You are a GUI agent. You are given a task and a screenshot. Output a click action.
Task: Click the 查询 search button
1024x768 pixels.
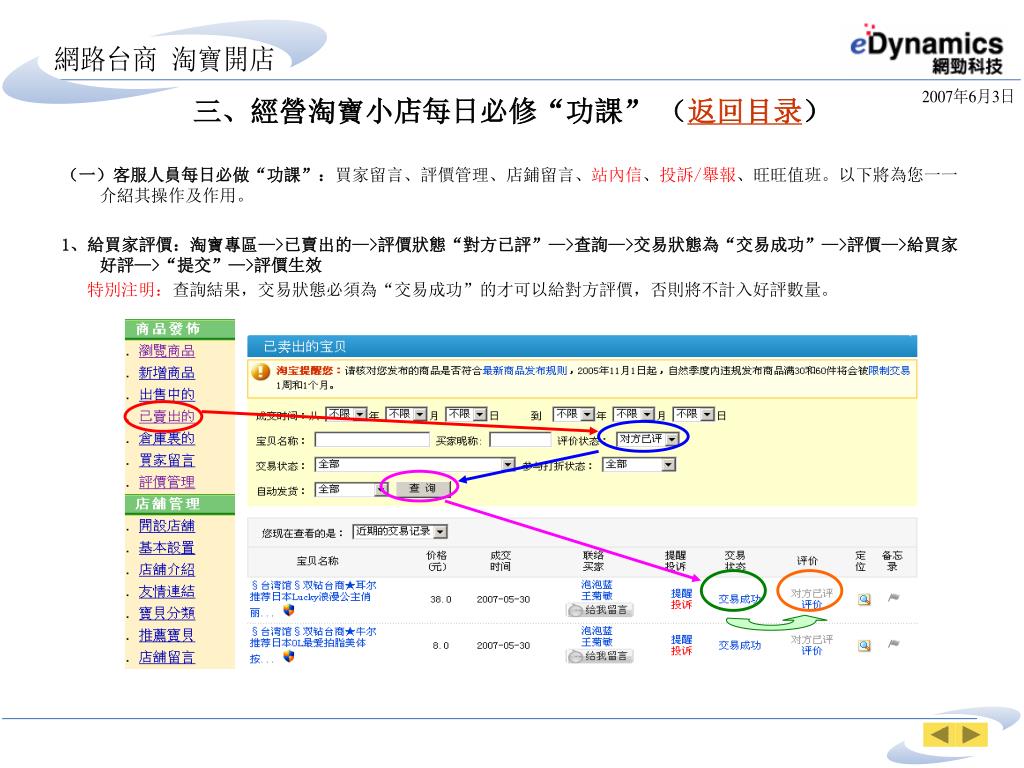pyautogui.click(x=422, y=488)
